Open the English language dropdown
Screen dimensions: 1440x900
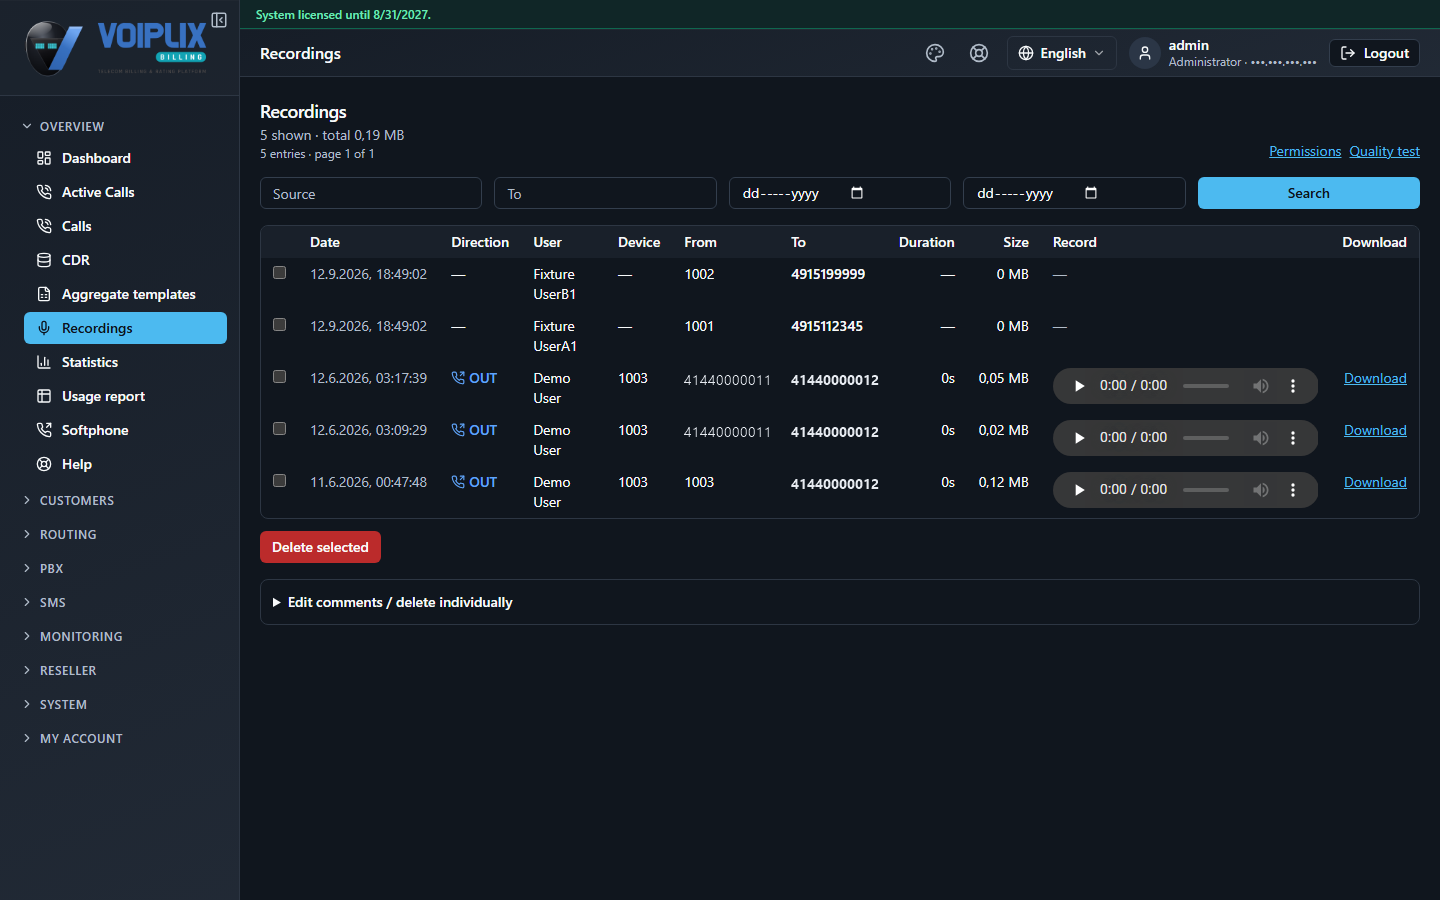click(1061, 53)
